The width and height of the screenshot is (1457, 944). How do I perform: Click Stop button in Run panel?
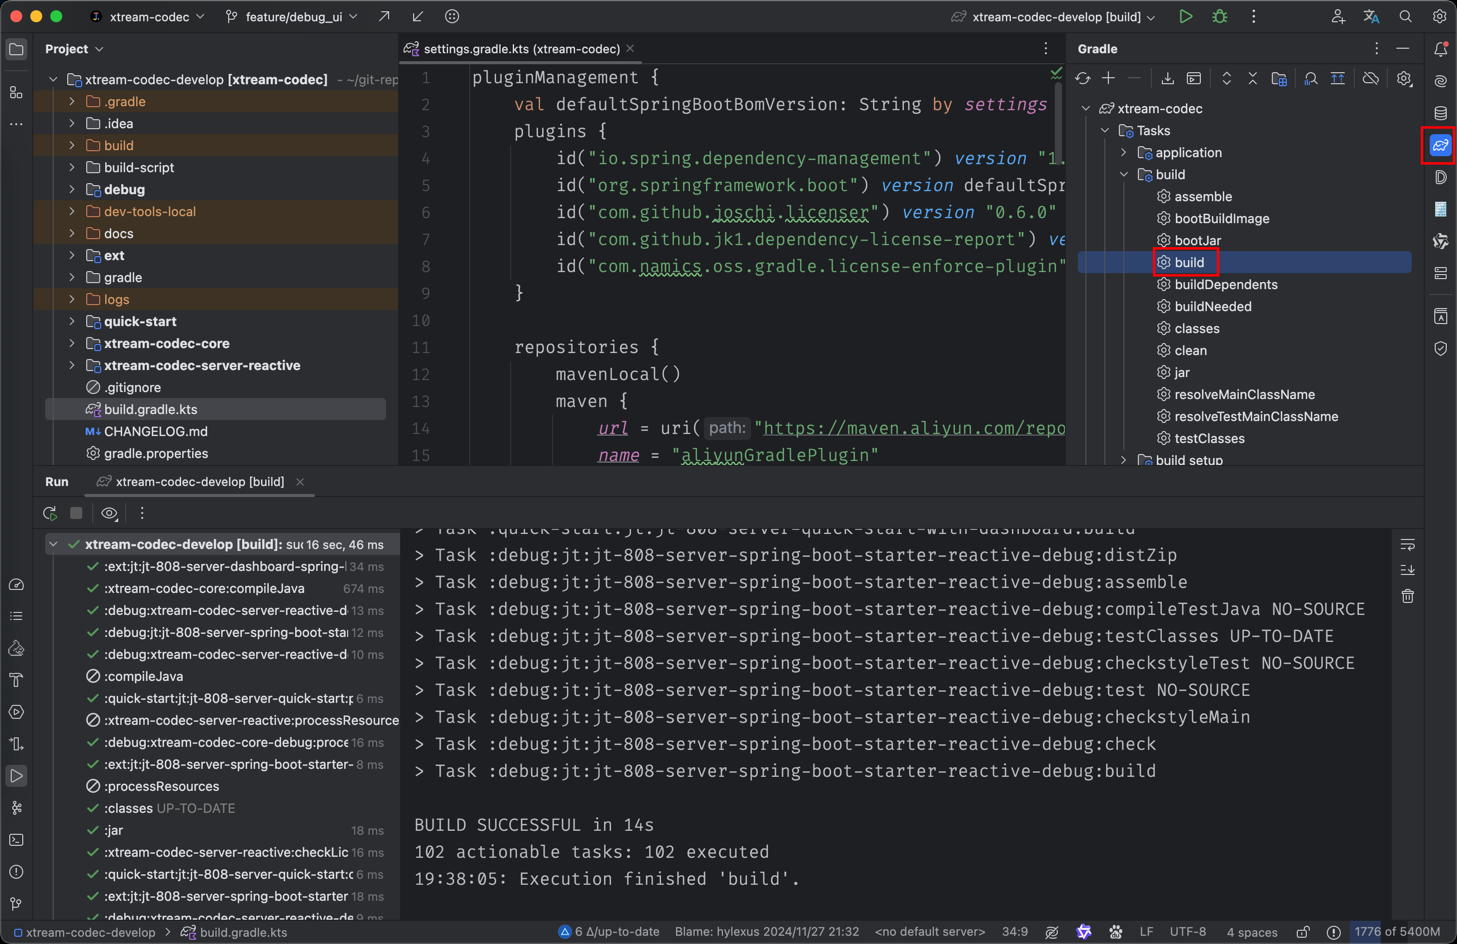[76, 513]
